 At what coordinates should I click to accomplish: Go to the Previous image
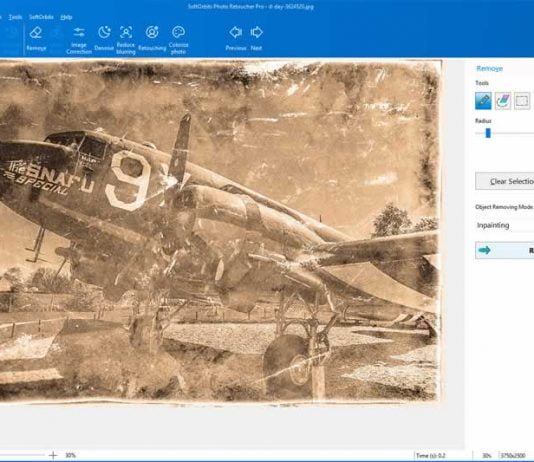(x=236, y=38)
